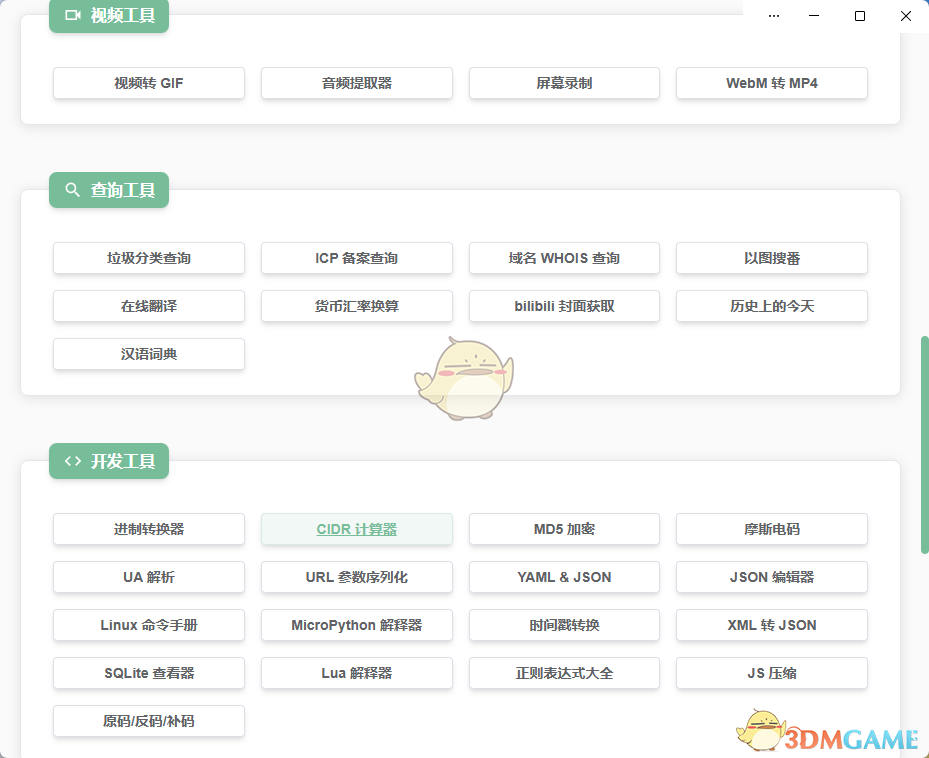Open the 域名 WHOIS 查询 tool
Screen dimensions: 929x758
coord(564,258)
